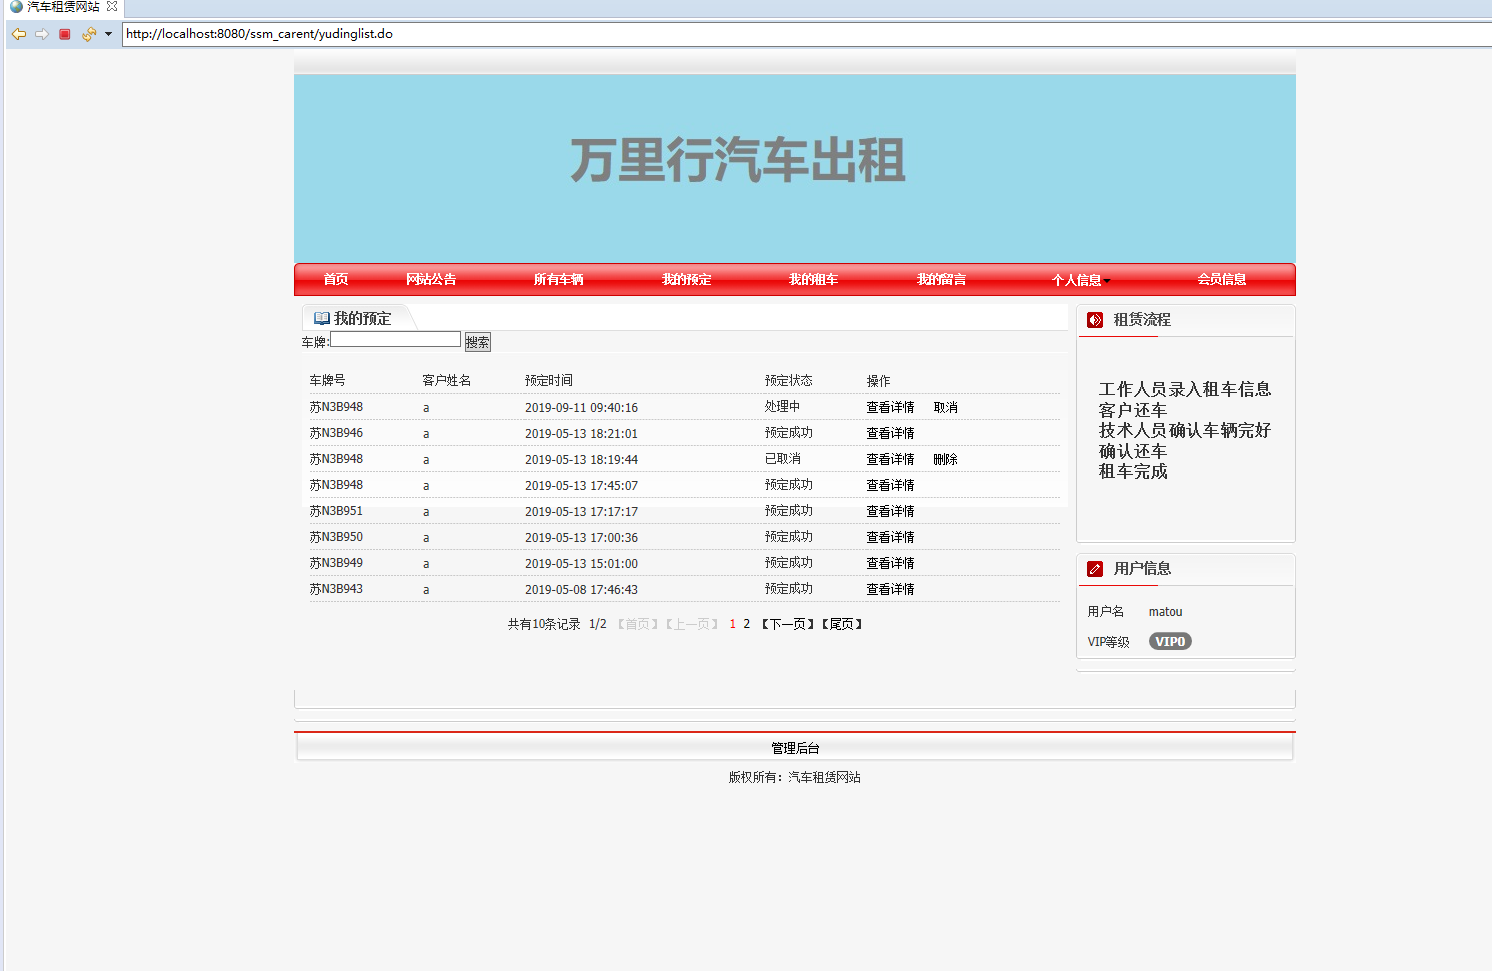Image resolution: width=1492 pixels, height=971 pixels.
Task: Click the speaker icon next to 租赁流程
Action: (1094, 318)
